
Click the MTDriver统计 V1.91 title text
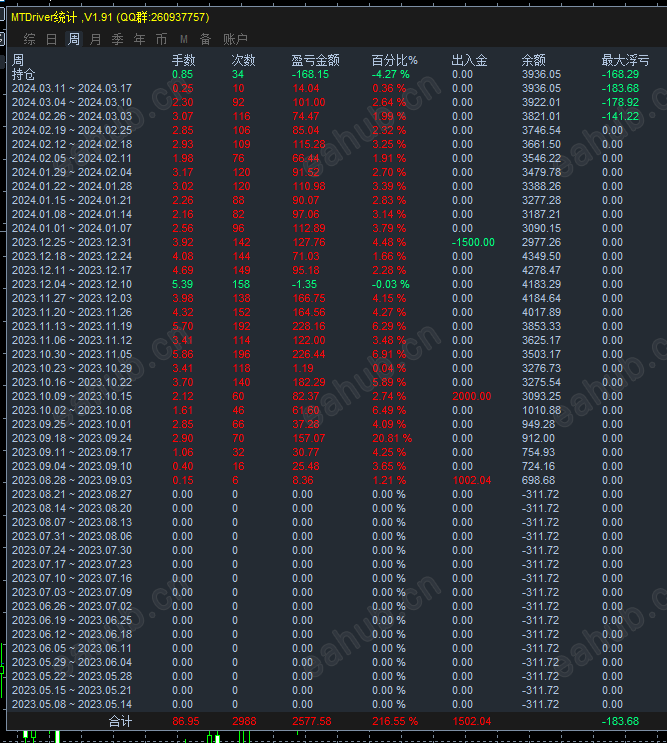pyautogui.click(x=110, y=18)
